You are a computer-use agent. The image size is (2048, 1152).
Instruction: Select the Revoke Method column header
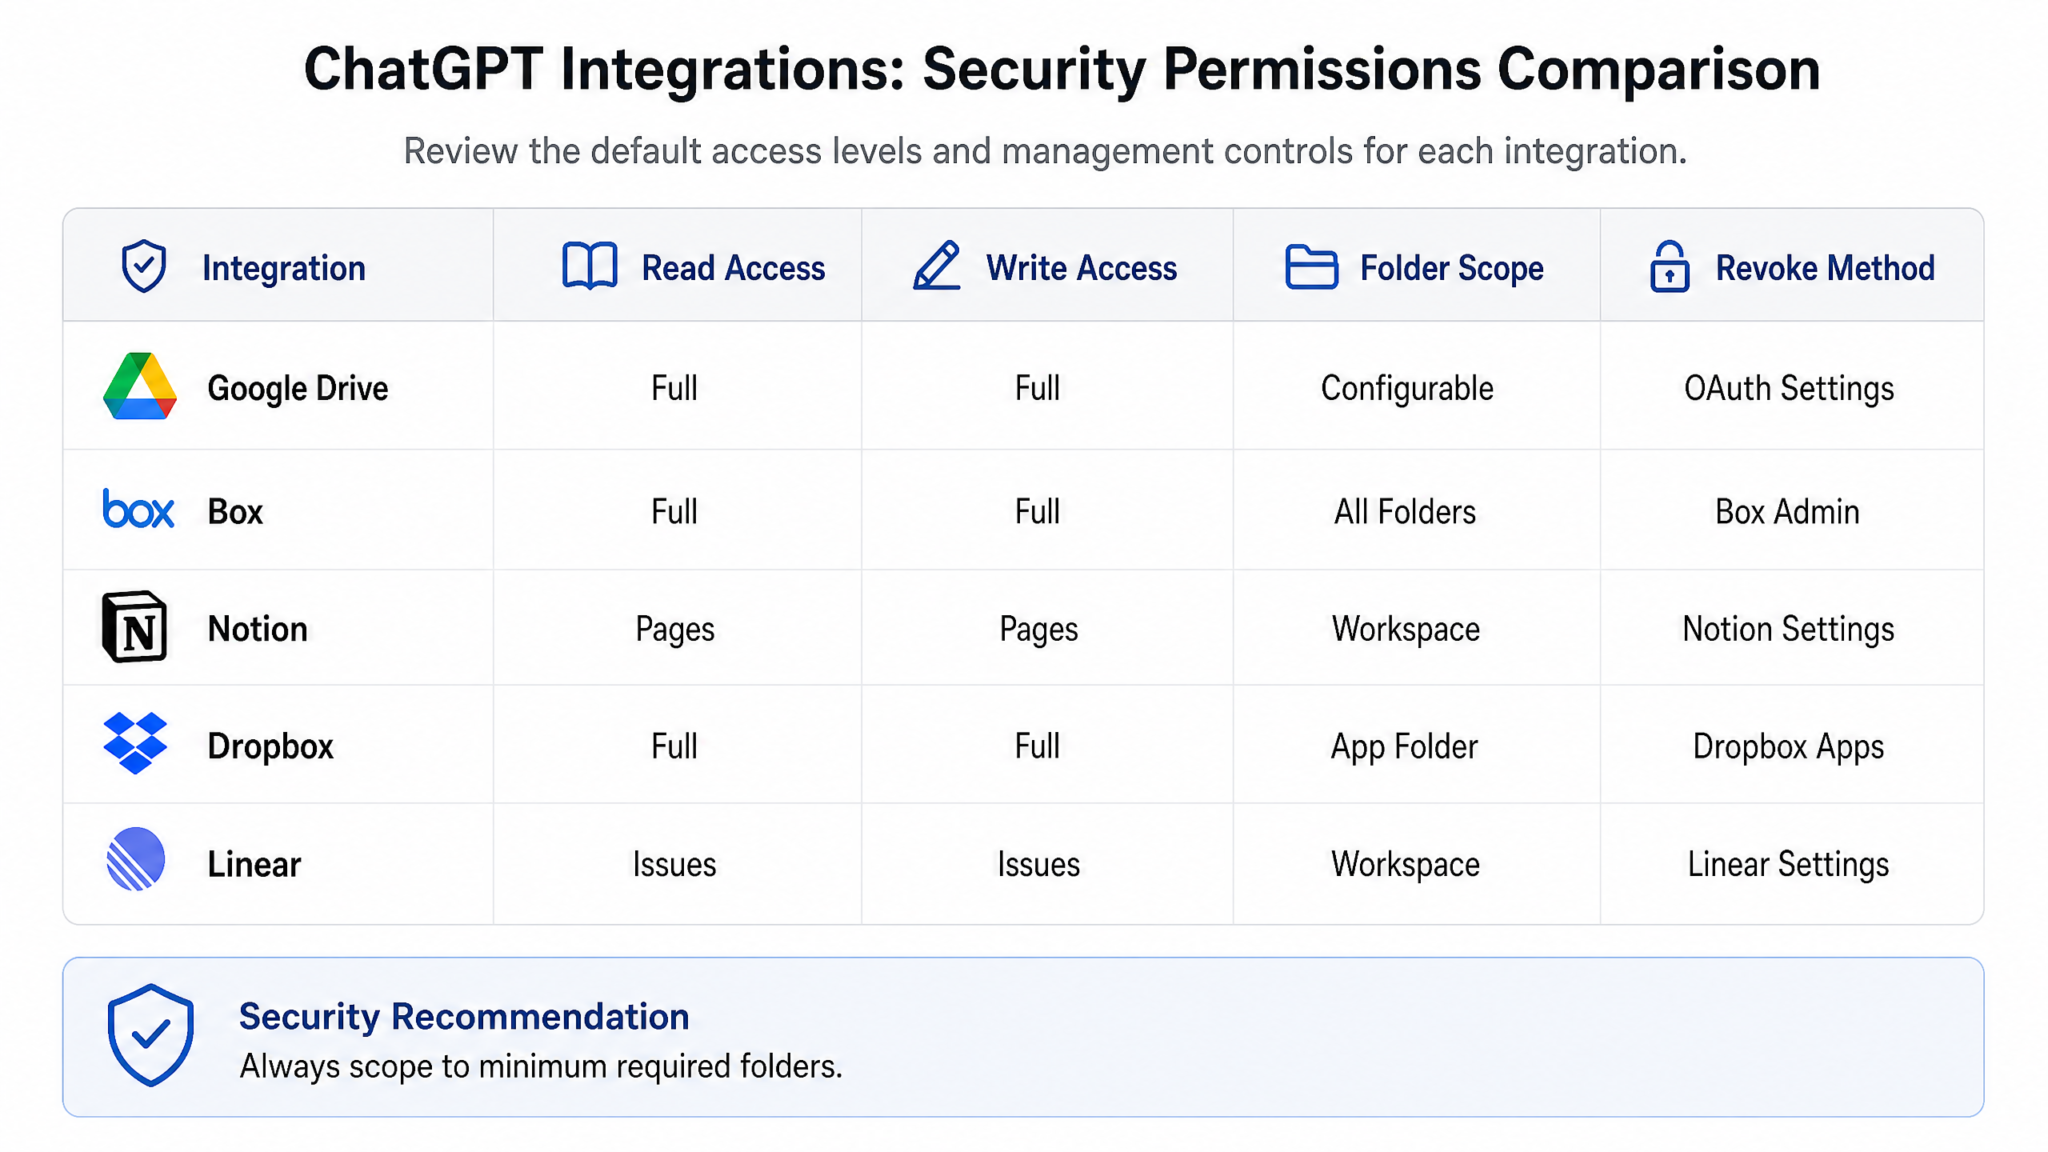pyautogui.click(x=1792, y=267)
